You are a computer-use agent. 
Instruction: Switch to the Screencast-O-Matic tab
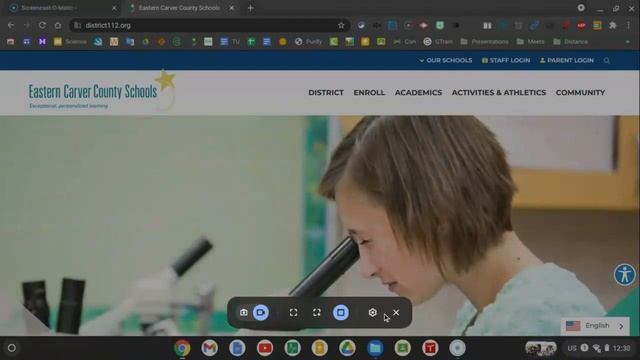pos(61,8)
